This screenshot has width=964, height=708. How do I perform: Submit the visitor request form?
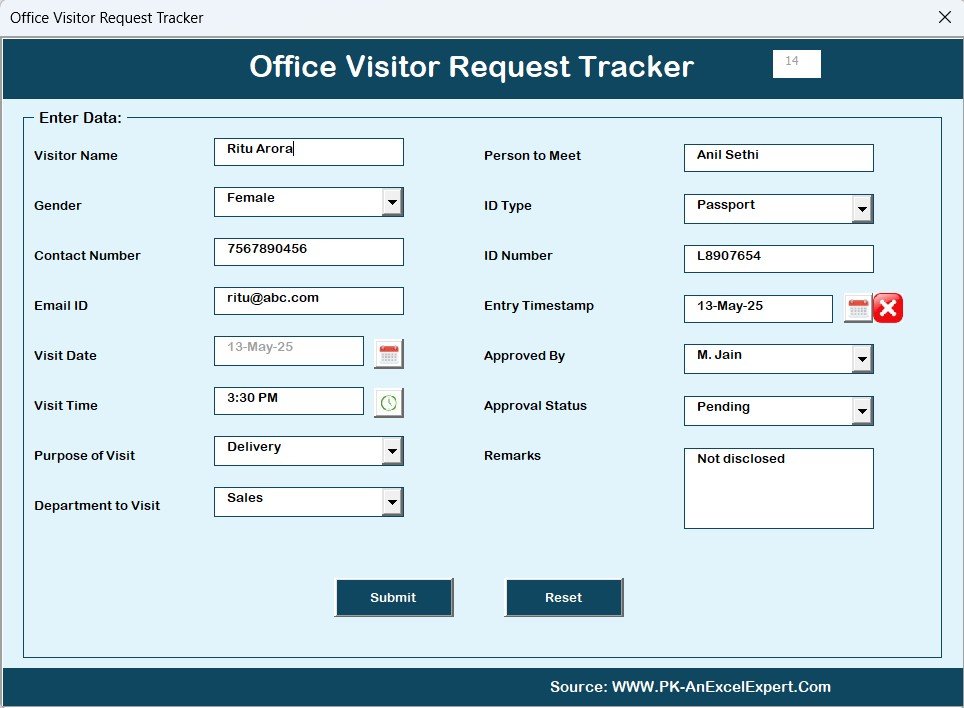393,597
